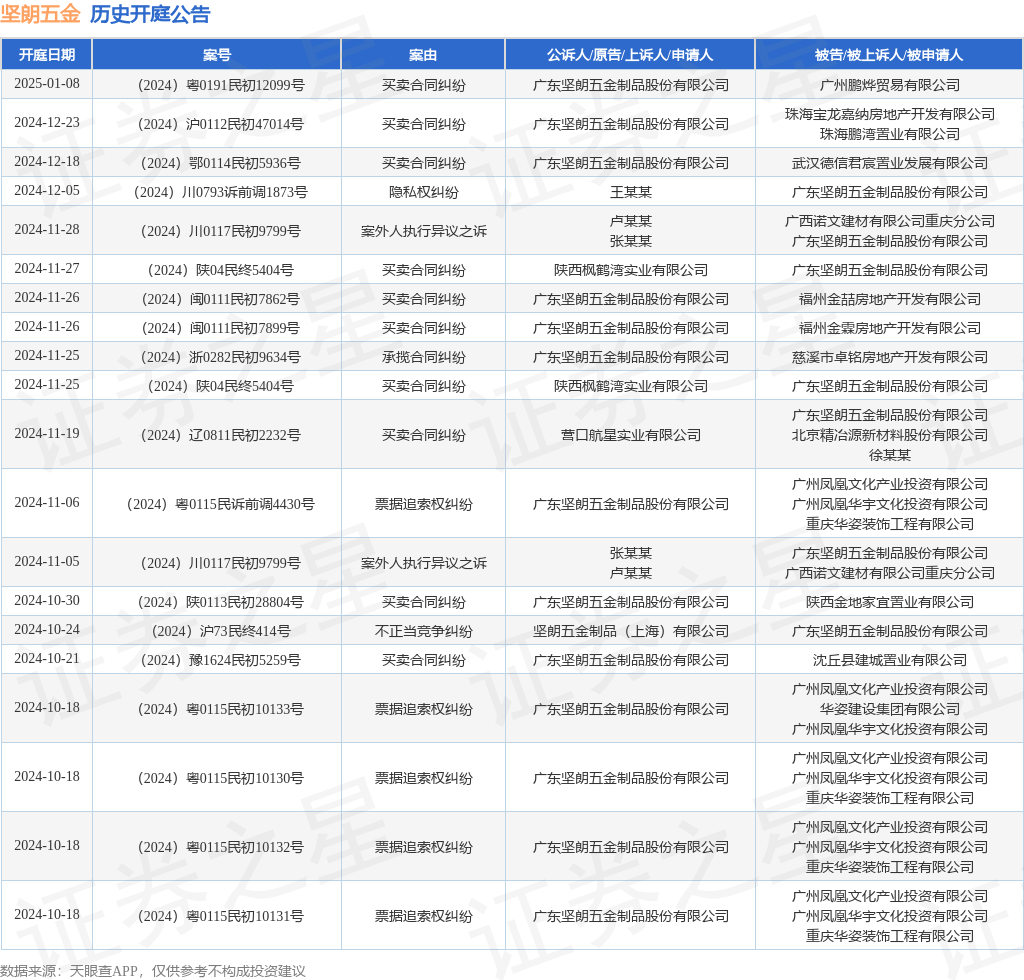
Task: Click defendant 福州金霖房地产开发有限公司
Action: coord(889,328)
